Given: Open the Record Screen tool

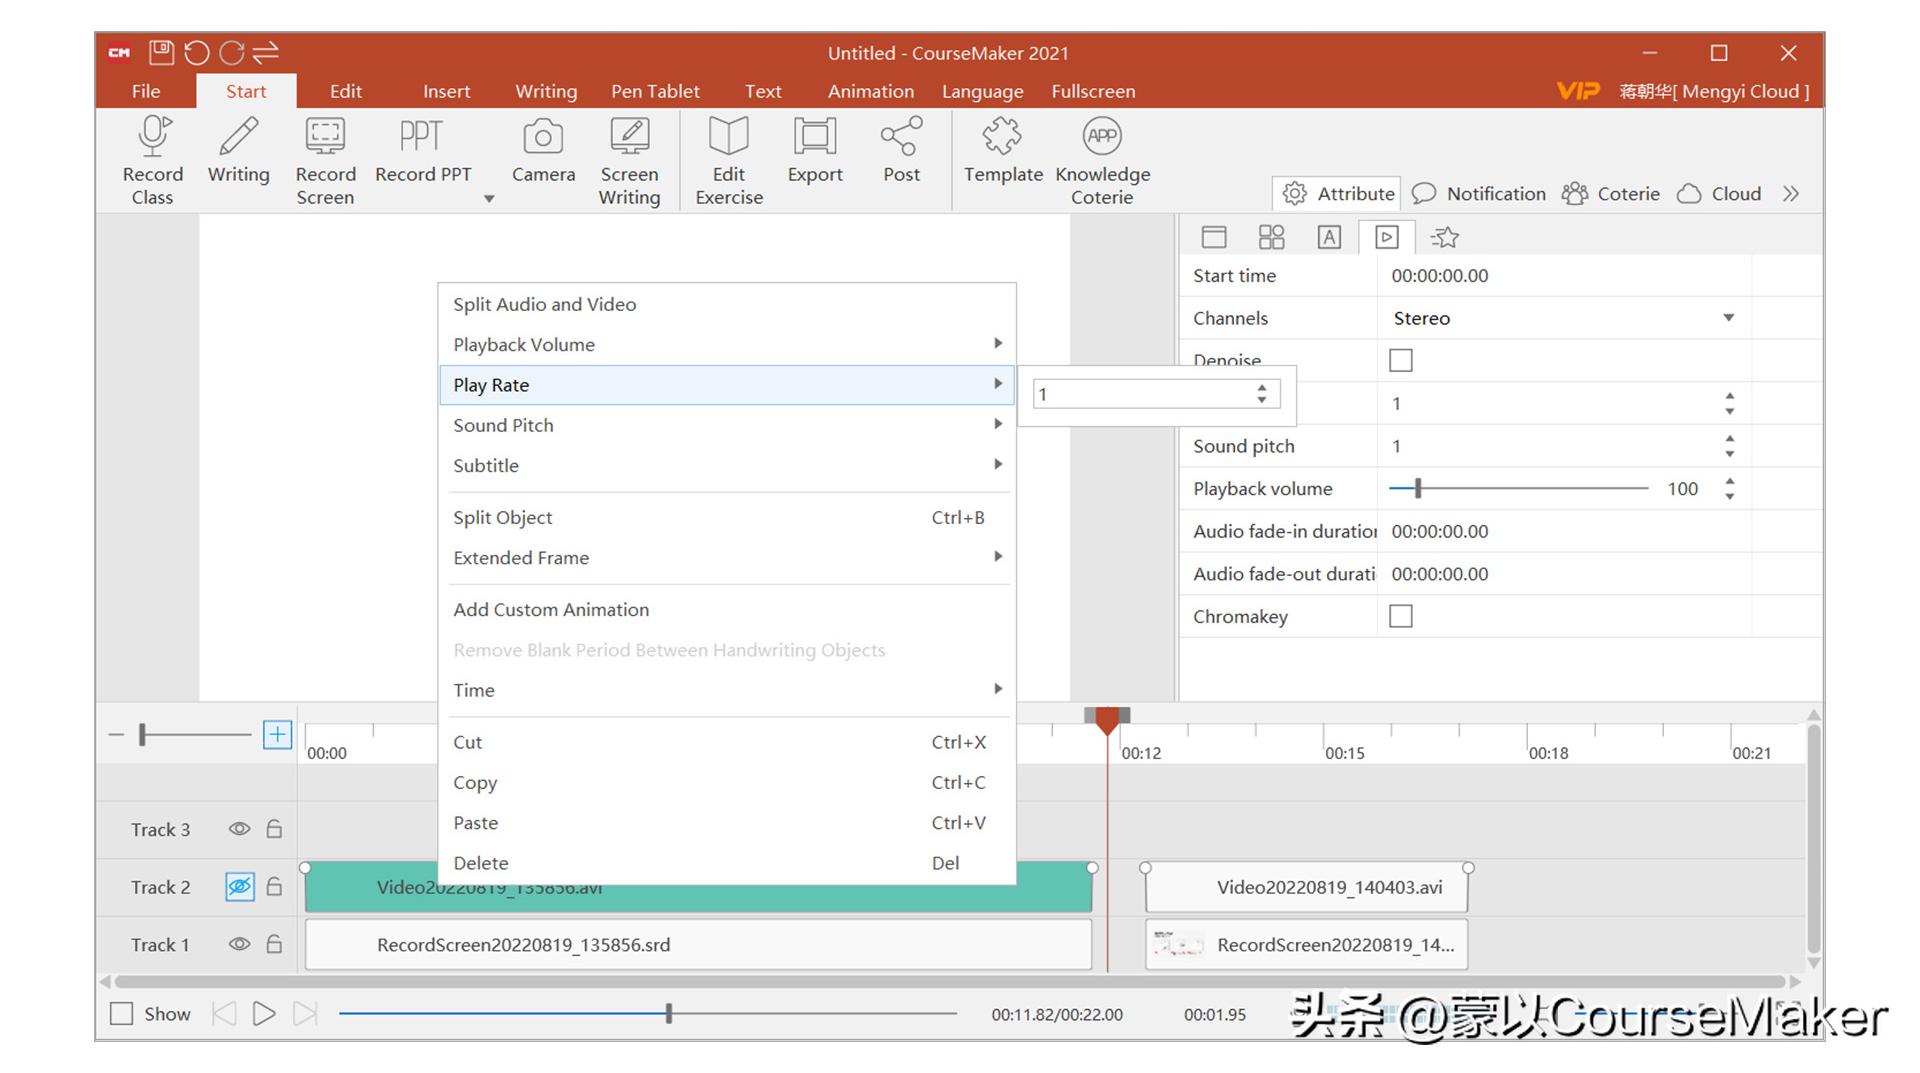Looking at the screenshot, I should [325, 137].
